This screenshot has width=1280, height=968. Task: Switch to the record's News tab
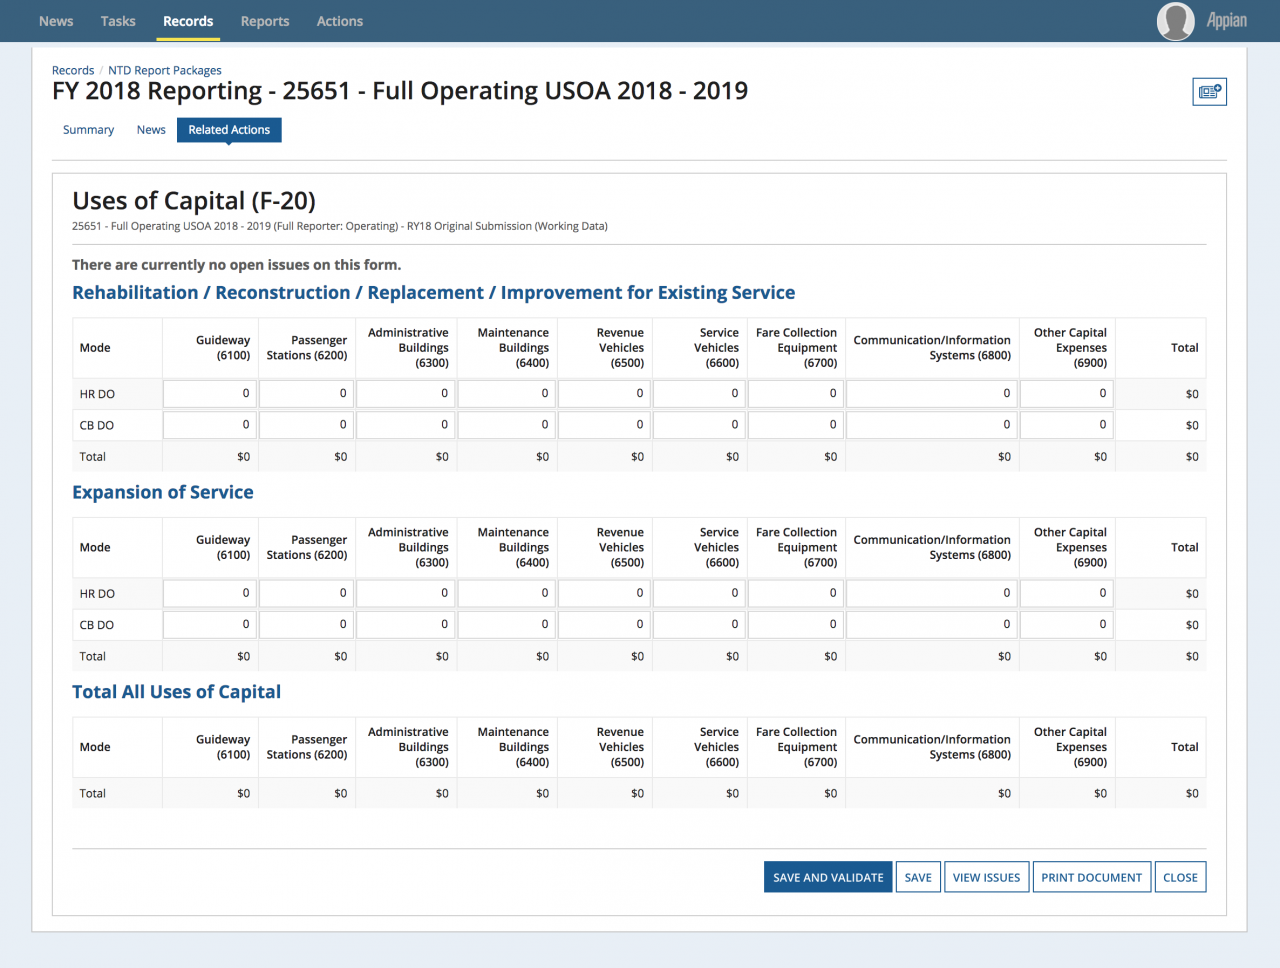(151, 130)
